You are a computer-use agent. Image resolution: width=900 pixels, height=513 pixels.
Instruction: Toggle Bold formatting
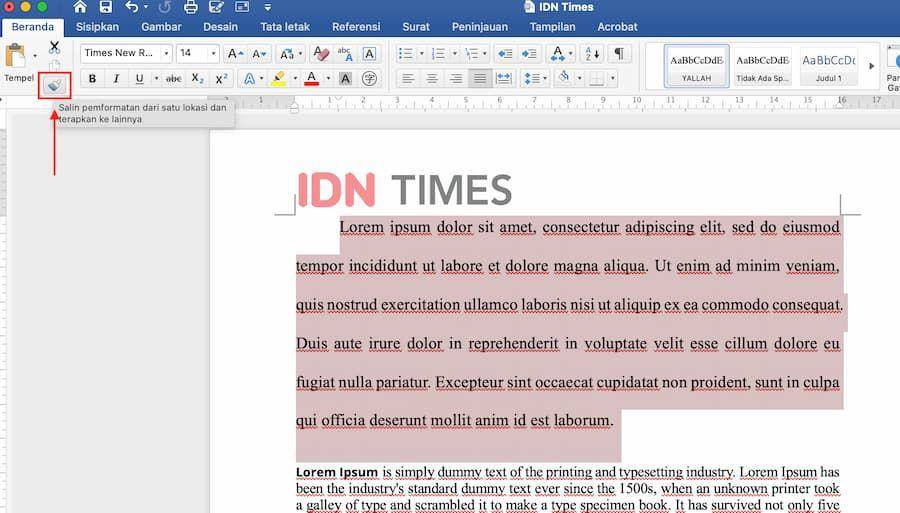pyautogui.click(x=92, y=79)
